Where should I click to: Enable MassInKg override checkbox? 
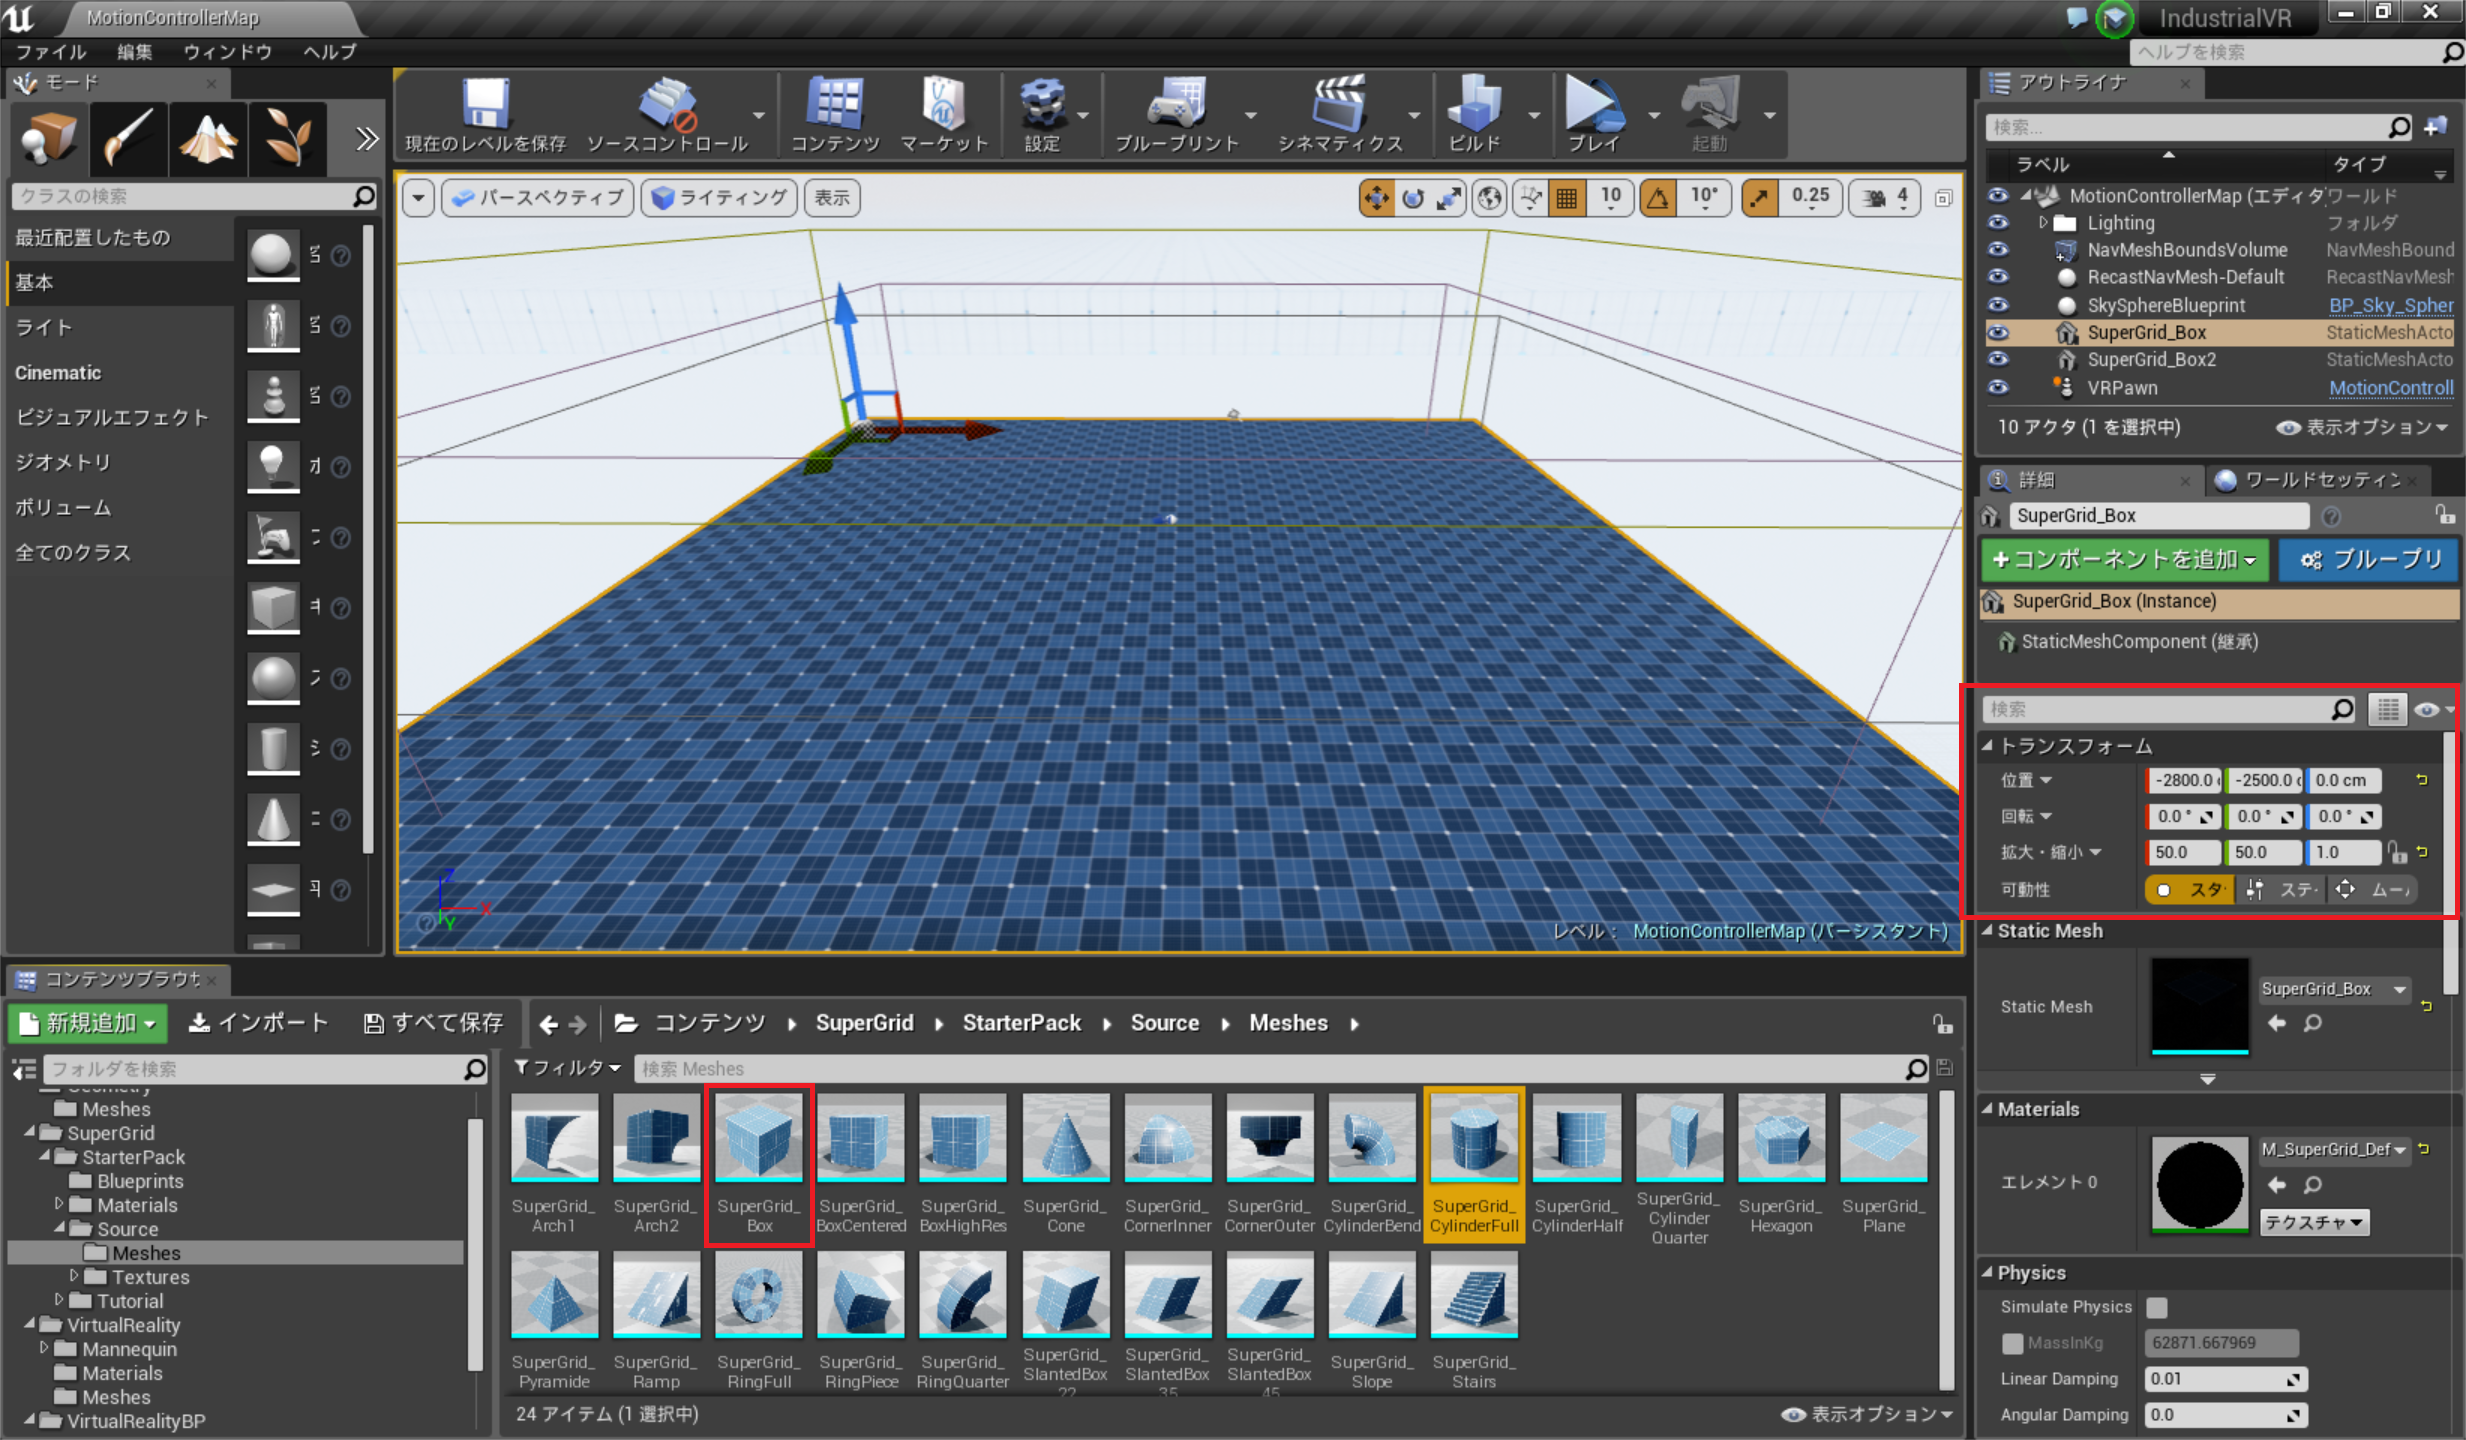pyautogui.click(x=2012, y=1343)
